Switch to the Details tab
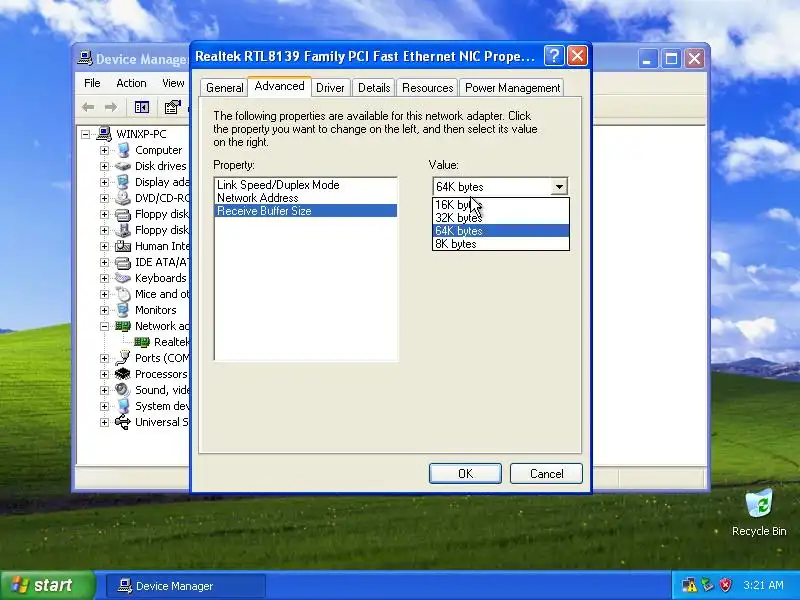This screenshot has height=600, width=800. pos(374,88)
